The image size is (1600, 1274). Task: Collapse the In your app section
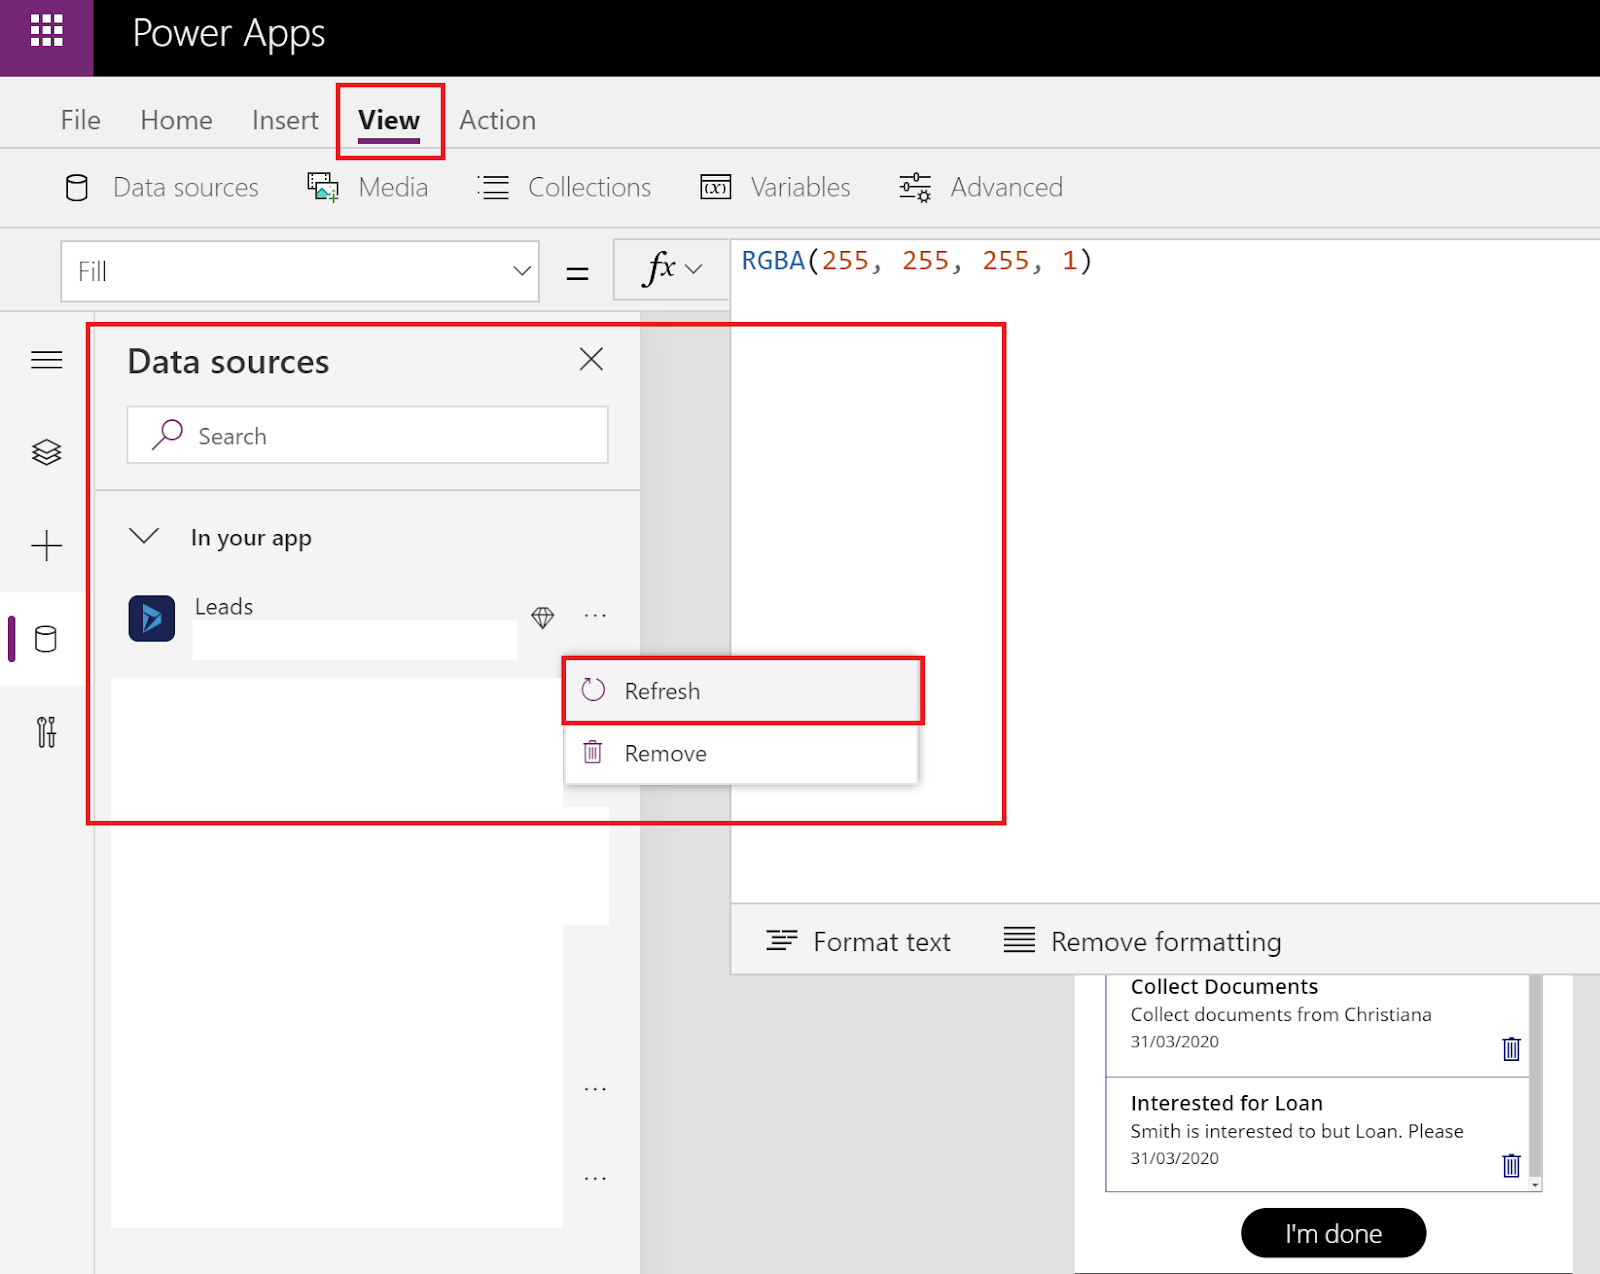click(x=144, y=537)
